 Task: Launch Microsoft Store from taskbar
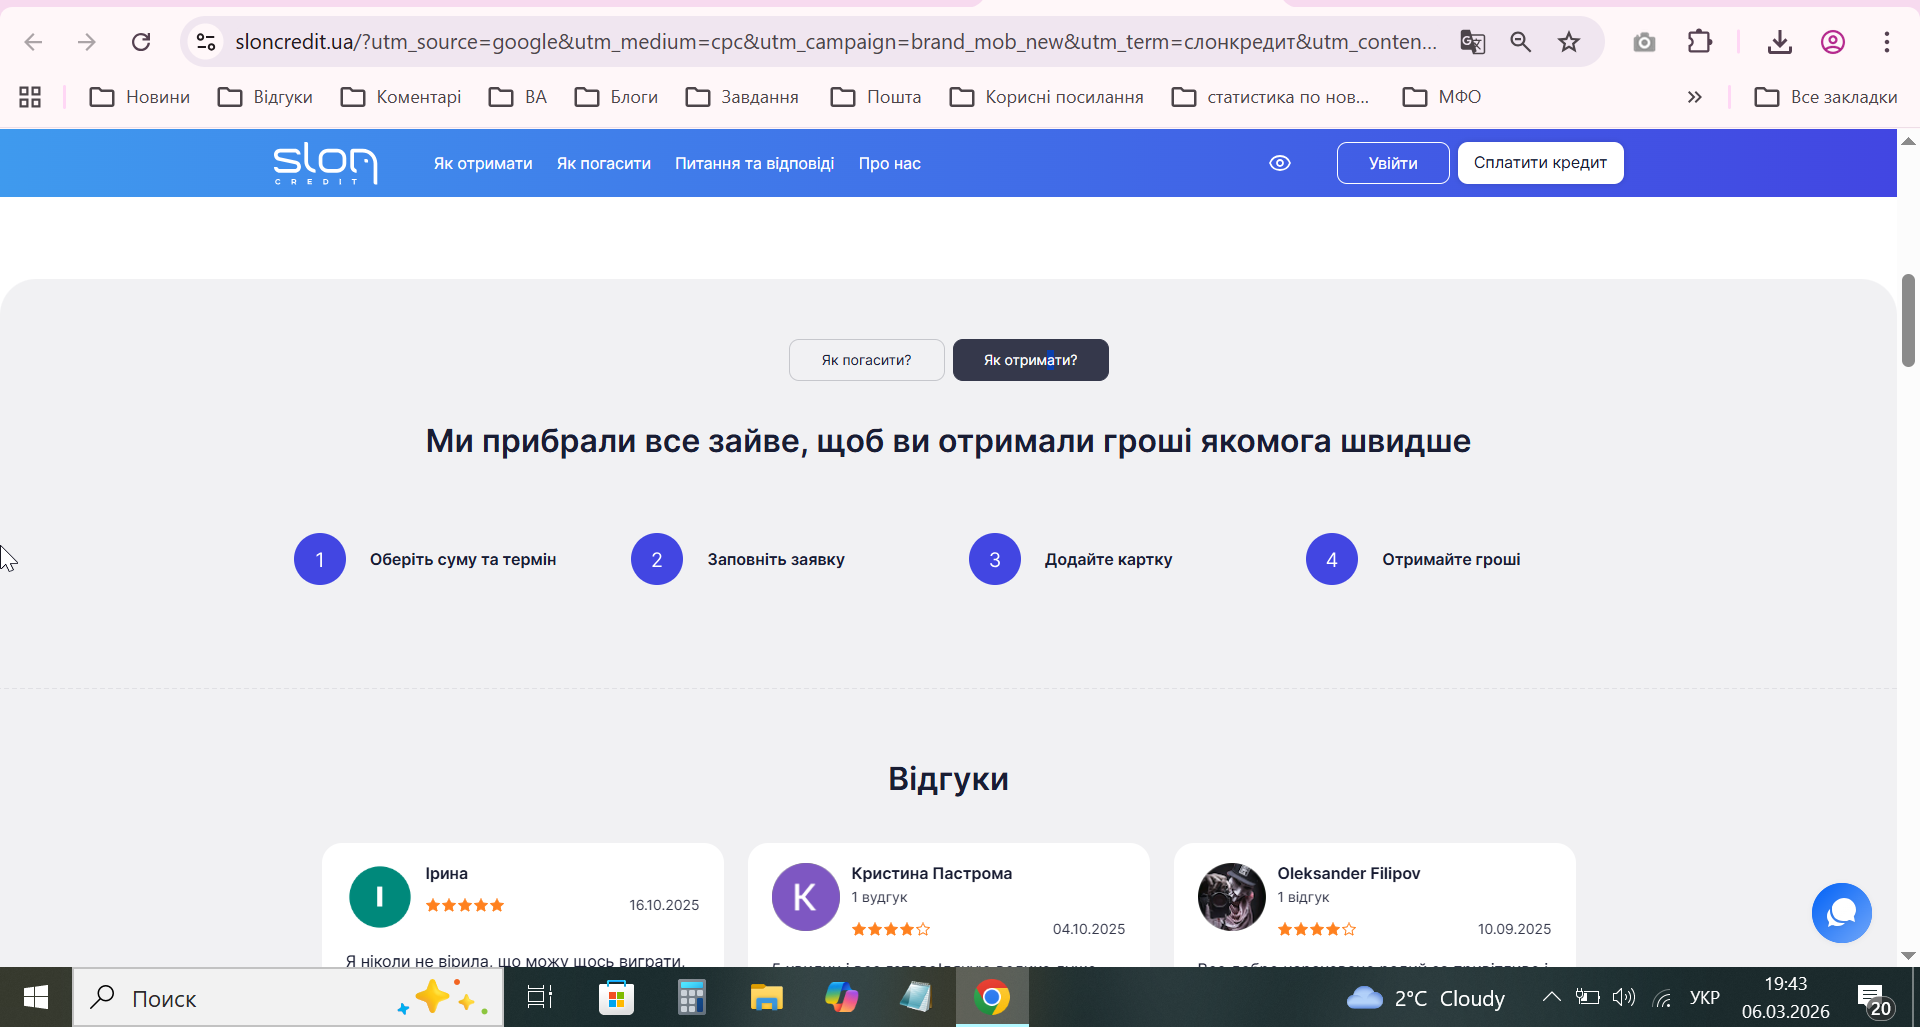pyautogui.click(x=616, y=997)
